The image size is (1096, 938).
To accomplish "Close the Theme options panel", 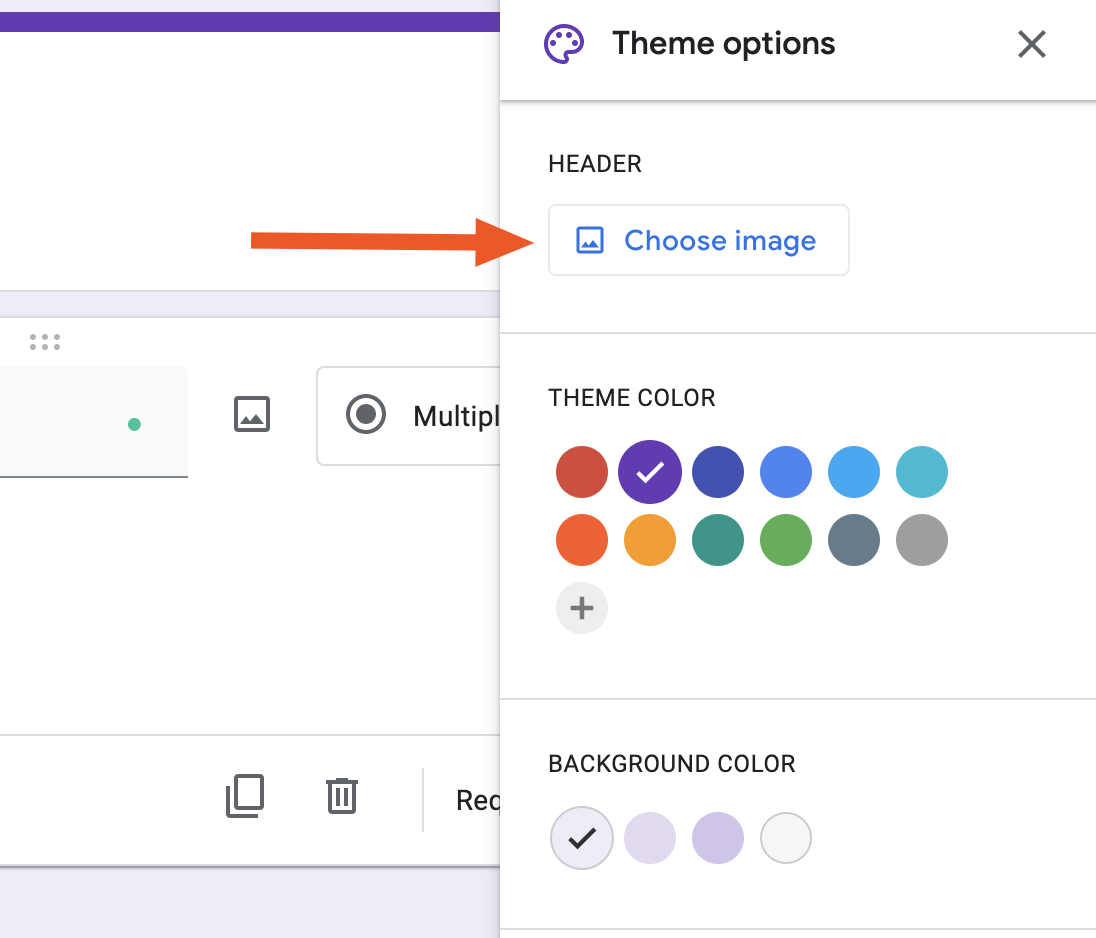I will click(x=1031, y=44).
